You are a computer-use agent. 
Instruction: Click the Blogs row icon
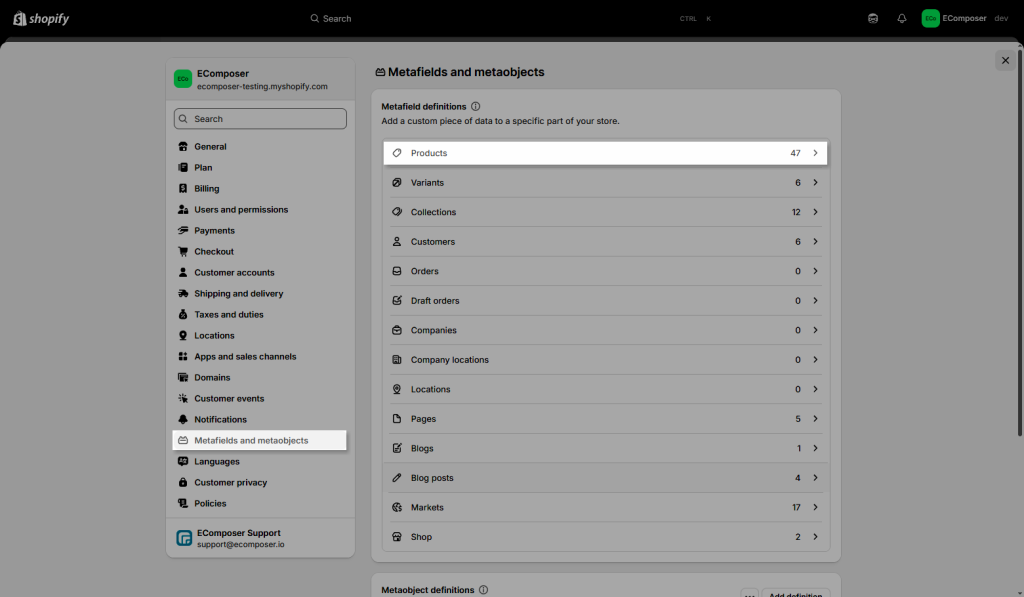(x=396, y=448)
